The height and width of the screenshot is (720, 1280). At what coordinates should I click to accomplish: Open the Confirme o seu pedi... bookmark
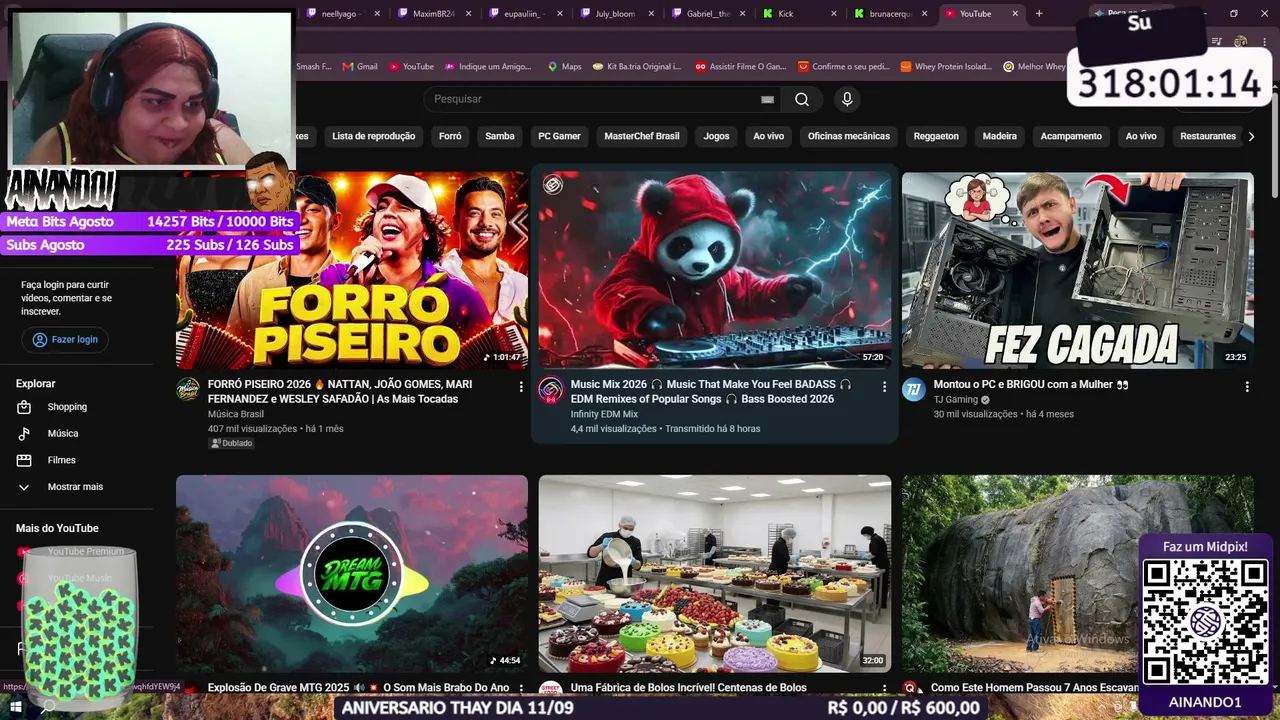pyautogui.click(x=844, y=67)
